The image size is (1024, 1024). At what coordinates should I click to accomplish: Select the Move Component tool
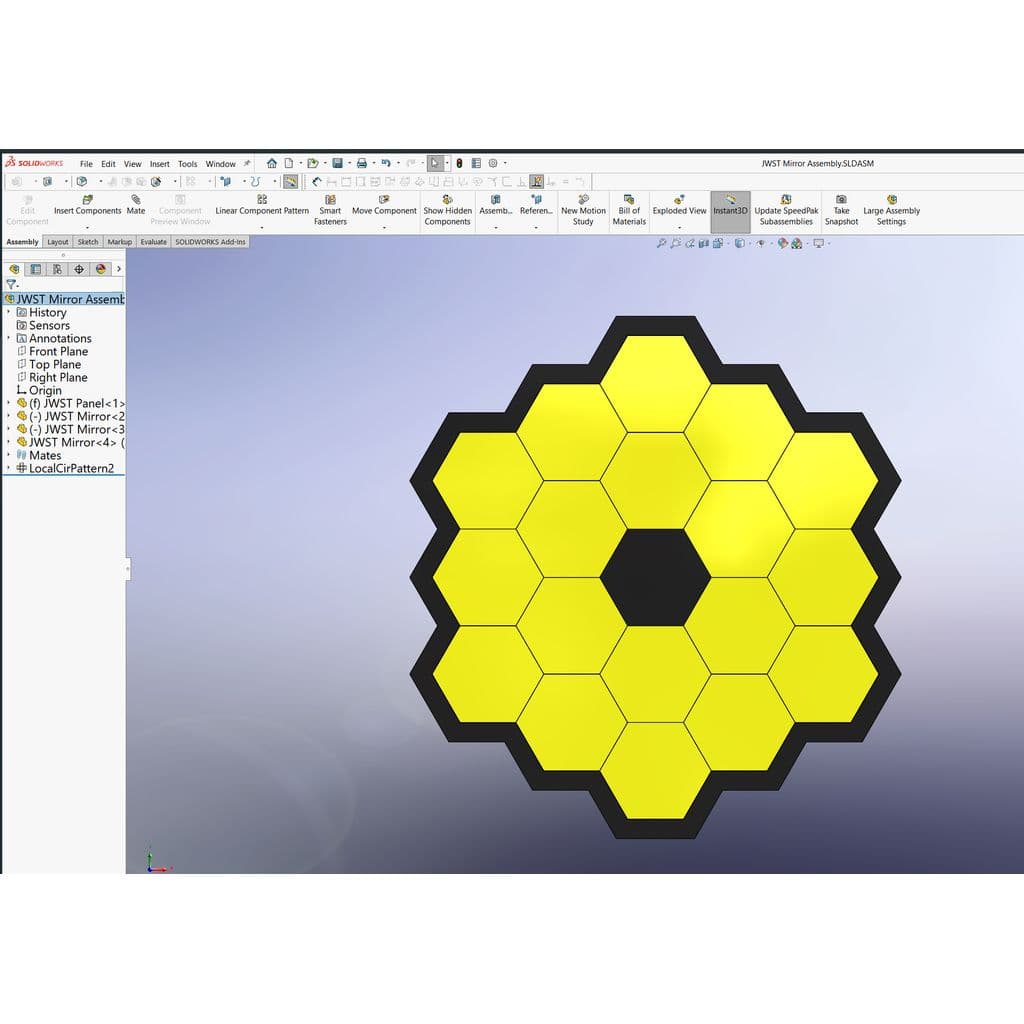384,205
